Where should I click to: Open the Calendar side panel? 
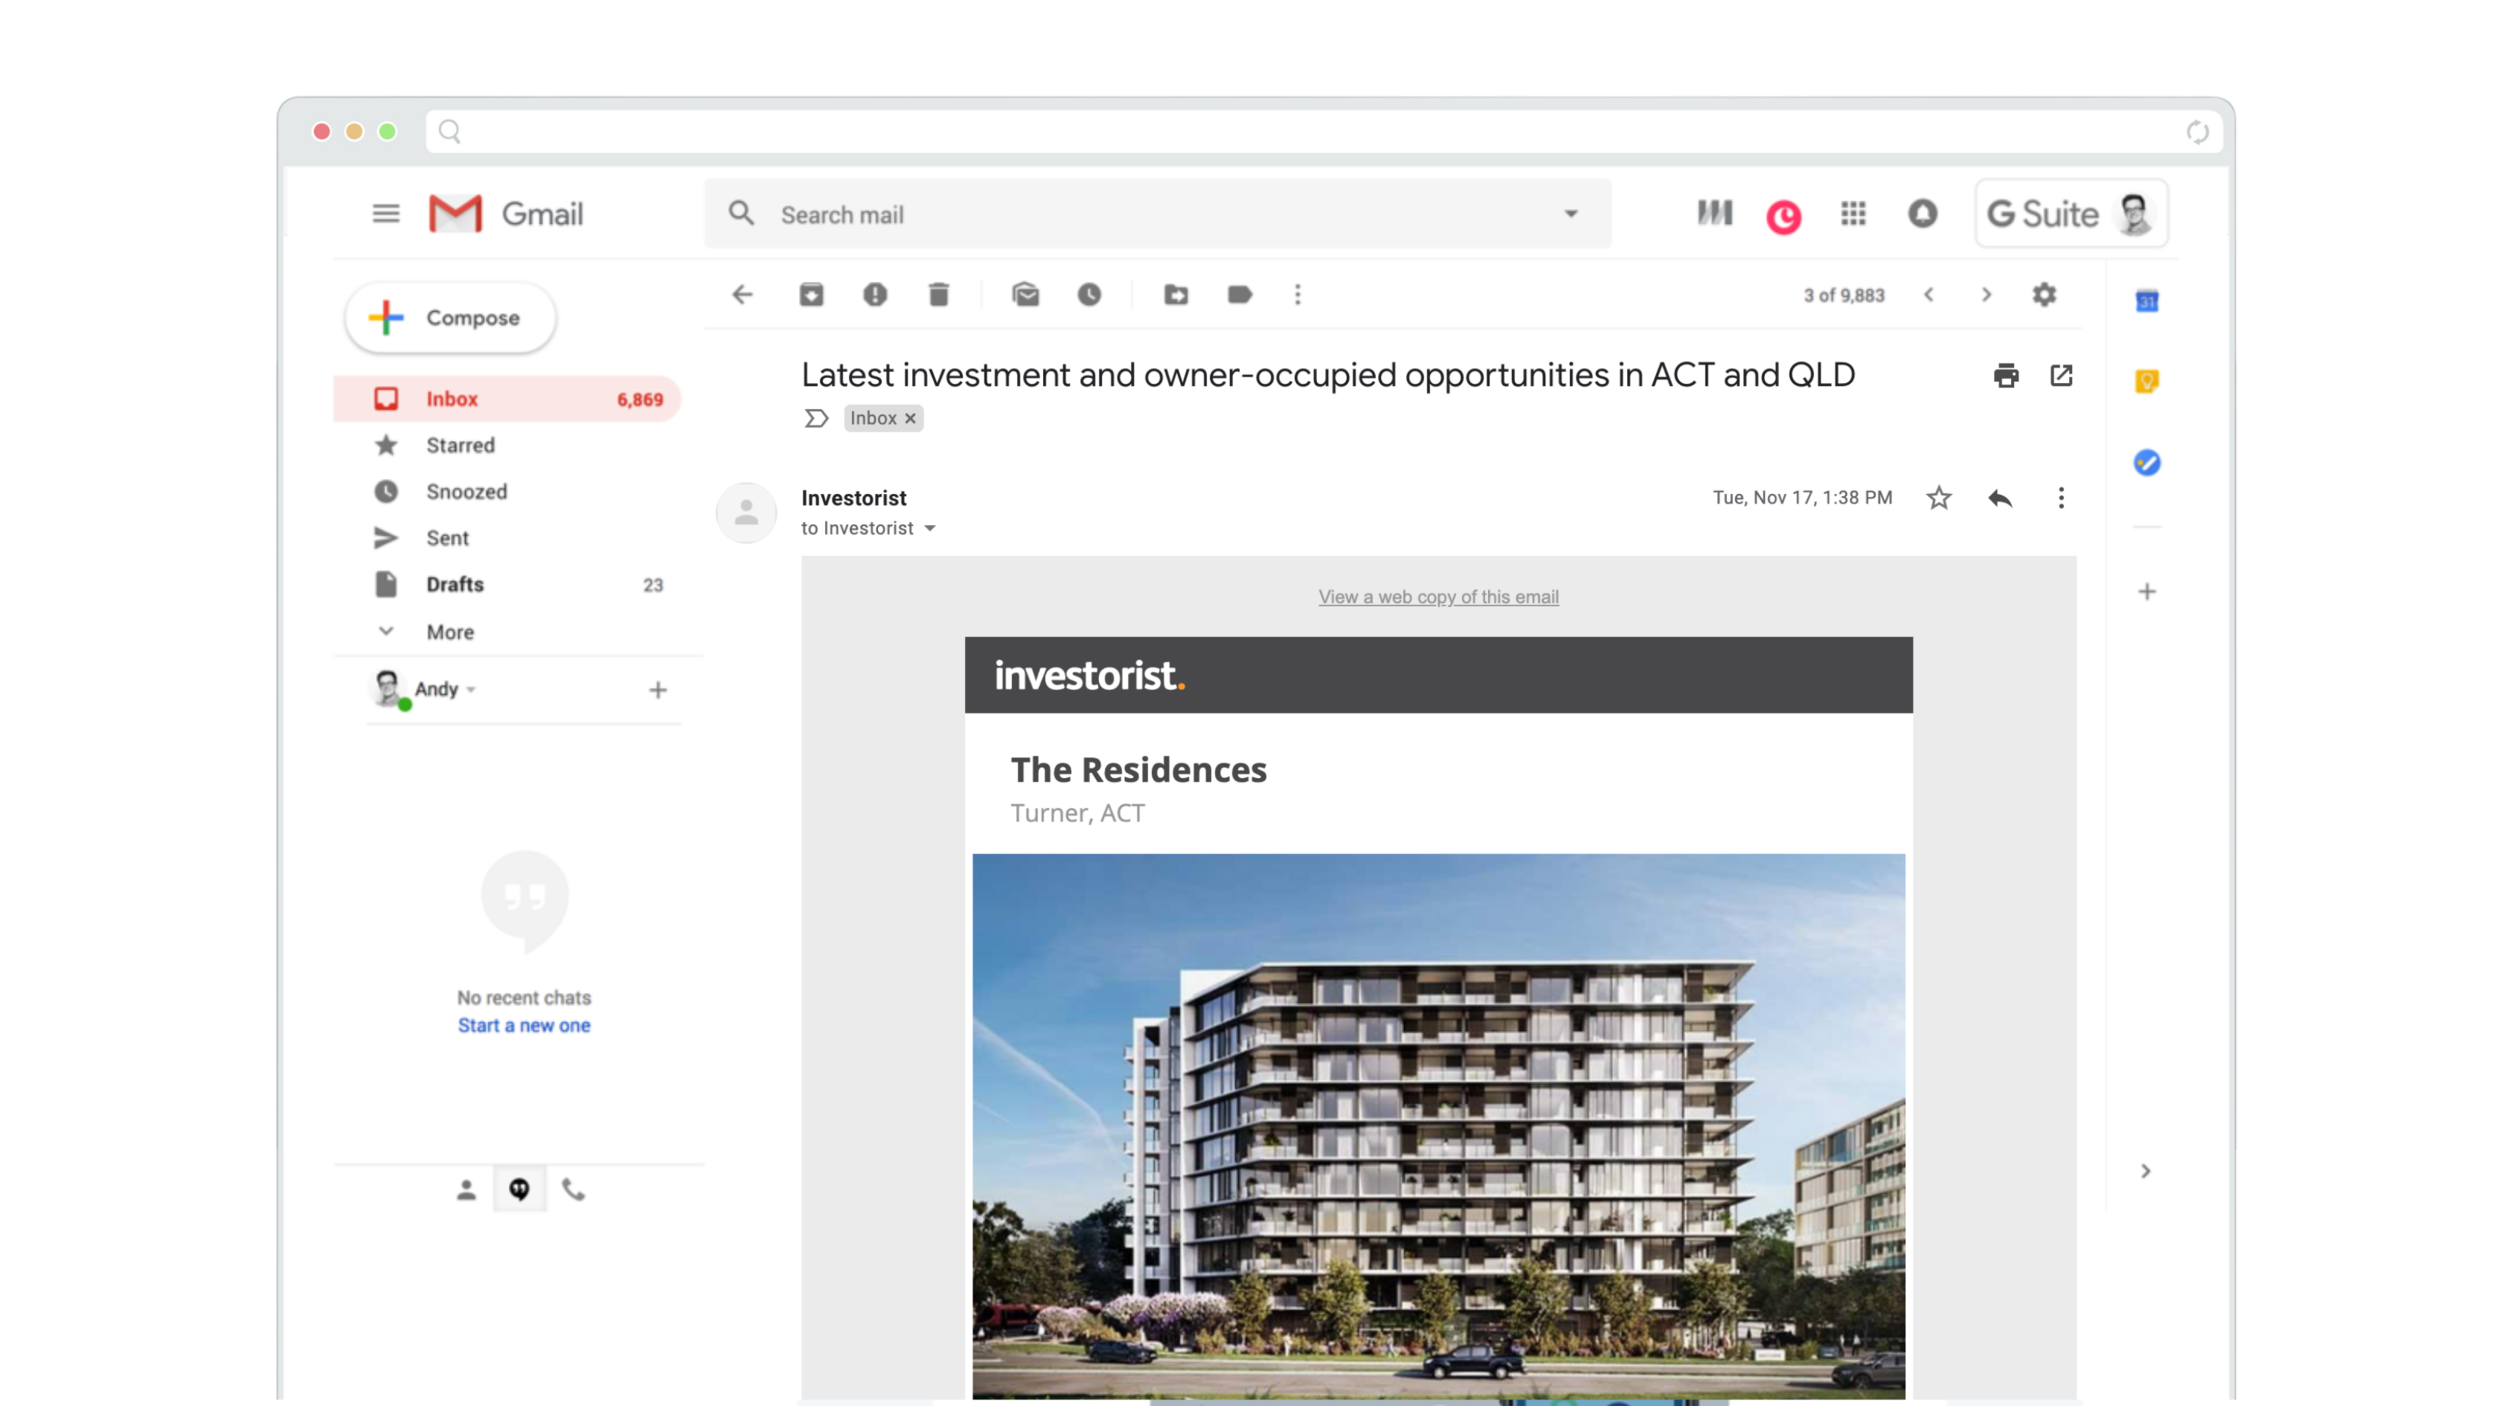tap(2148, 299)
